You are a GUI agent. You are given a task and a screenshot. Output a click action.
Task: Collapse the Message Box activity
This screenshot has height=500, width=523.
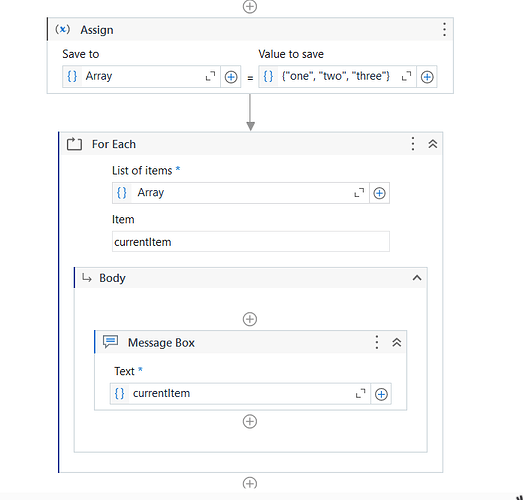397,342
